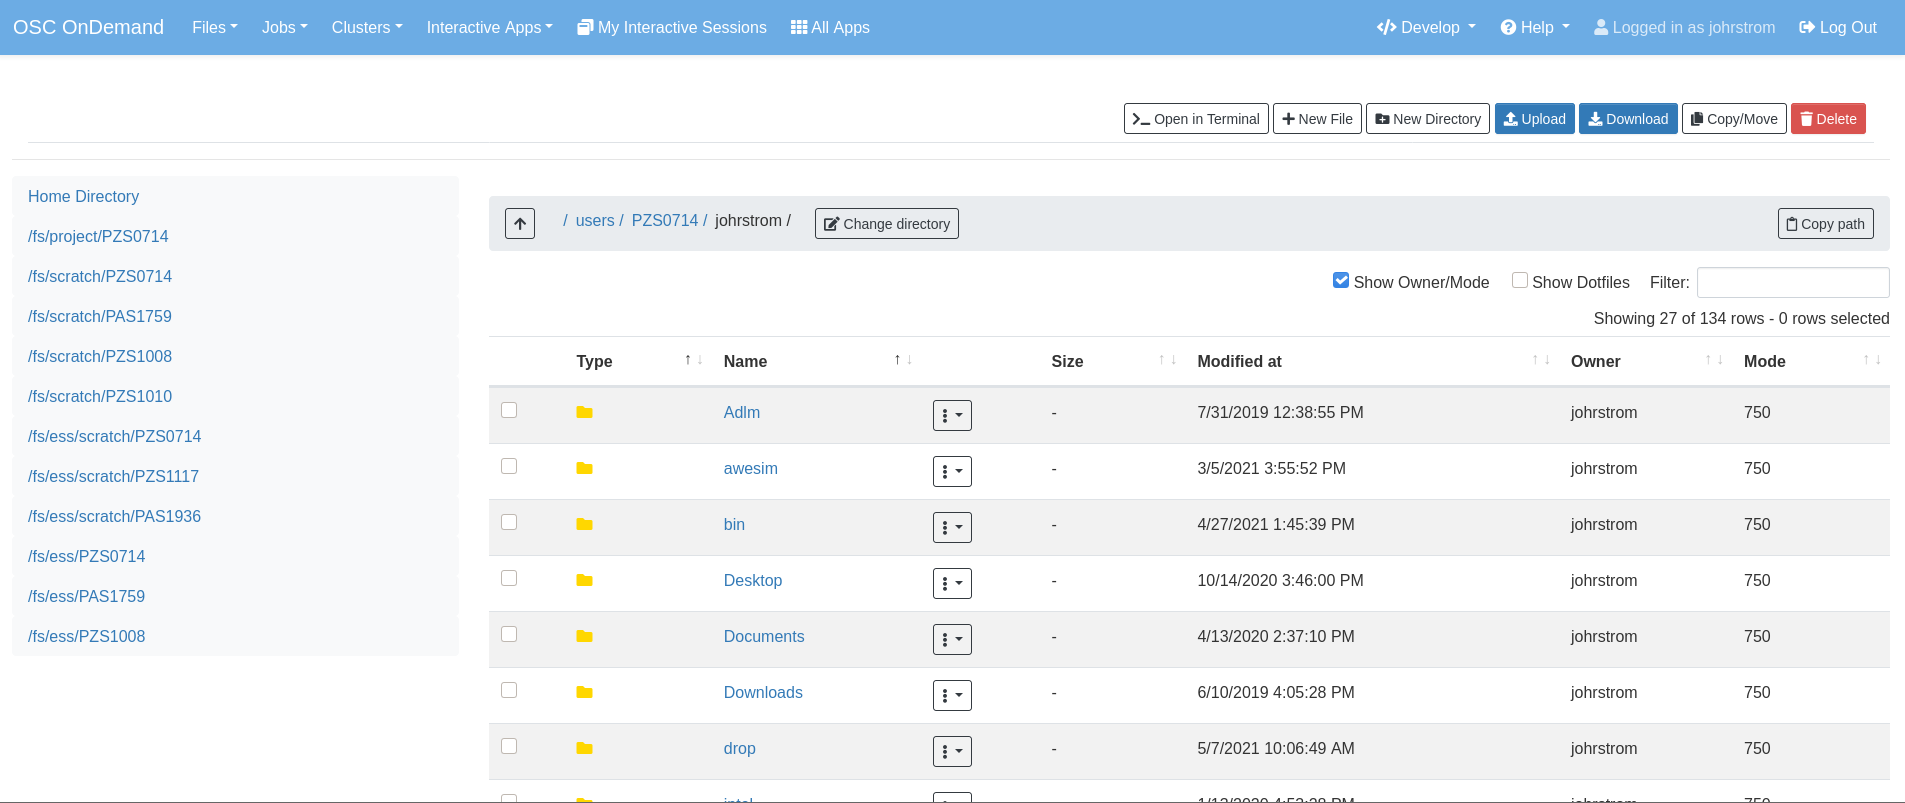Open the actions dropdown for Documents
Viewport: 1905px width, 803px height.
point(951,639)
